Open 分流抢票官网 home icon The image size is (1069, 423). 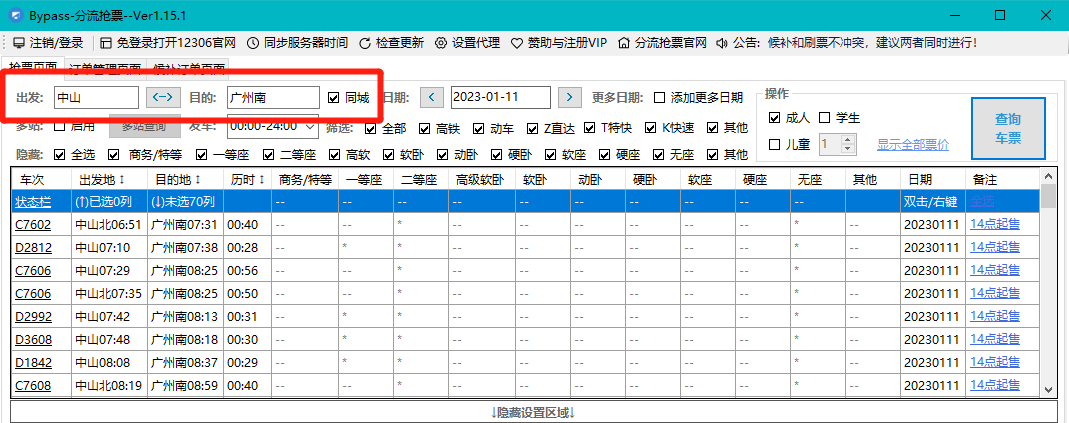tap(625, 43)
